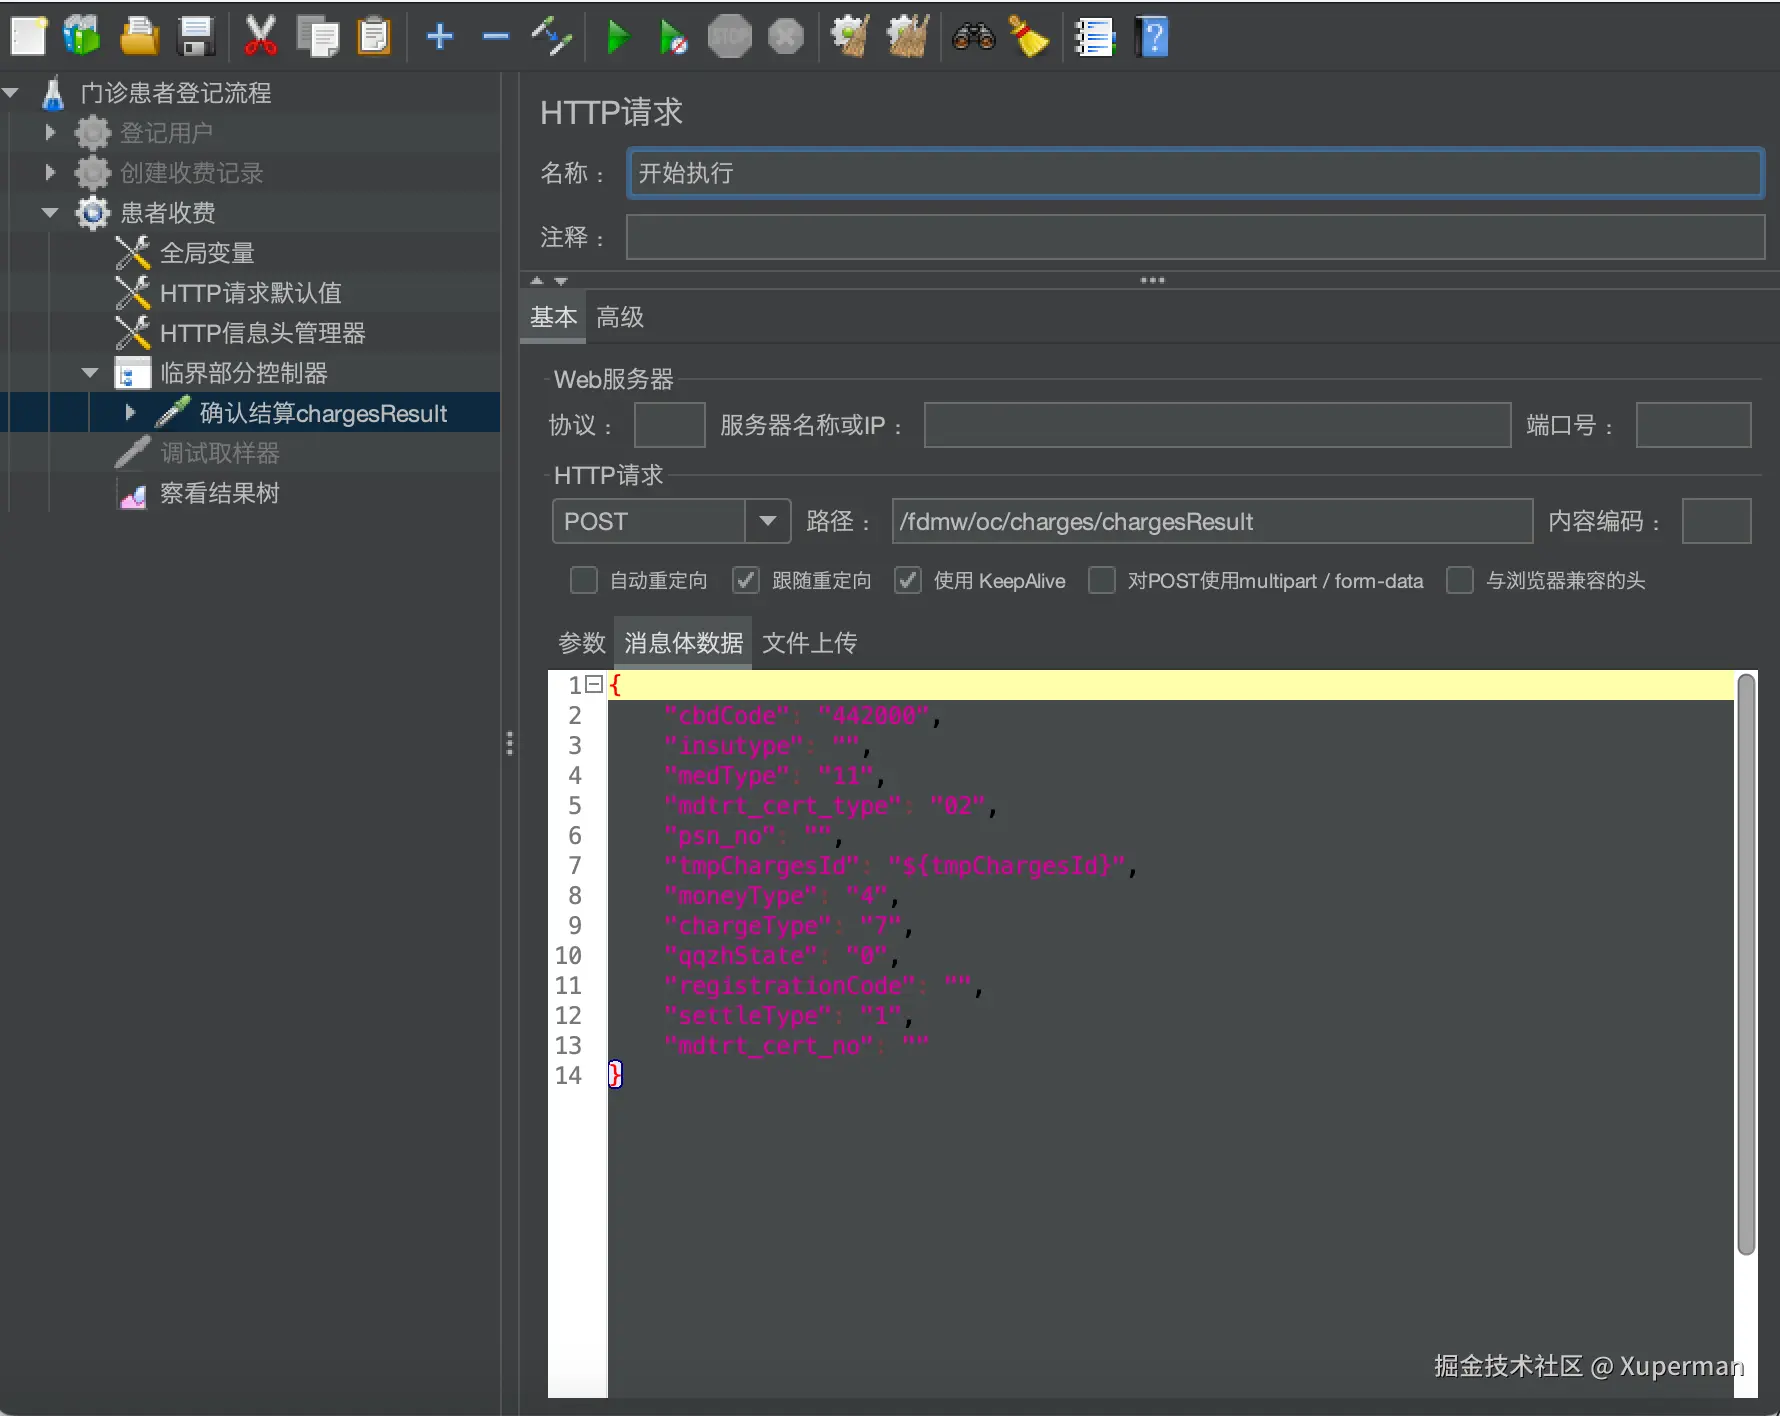Select the 察看结果树 listener
This screenshot has width=1780, height=1416.
(220, 493)
